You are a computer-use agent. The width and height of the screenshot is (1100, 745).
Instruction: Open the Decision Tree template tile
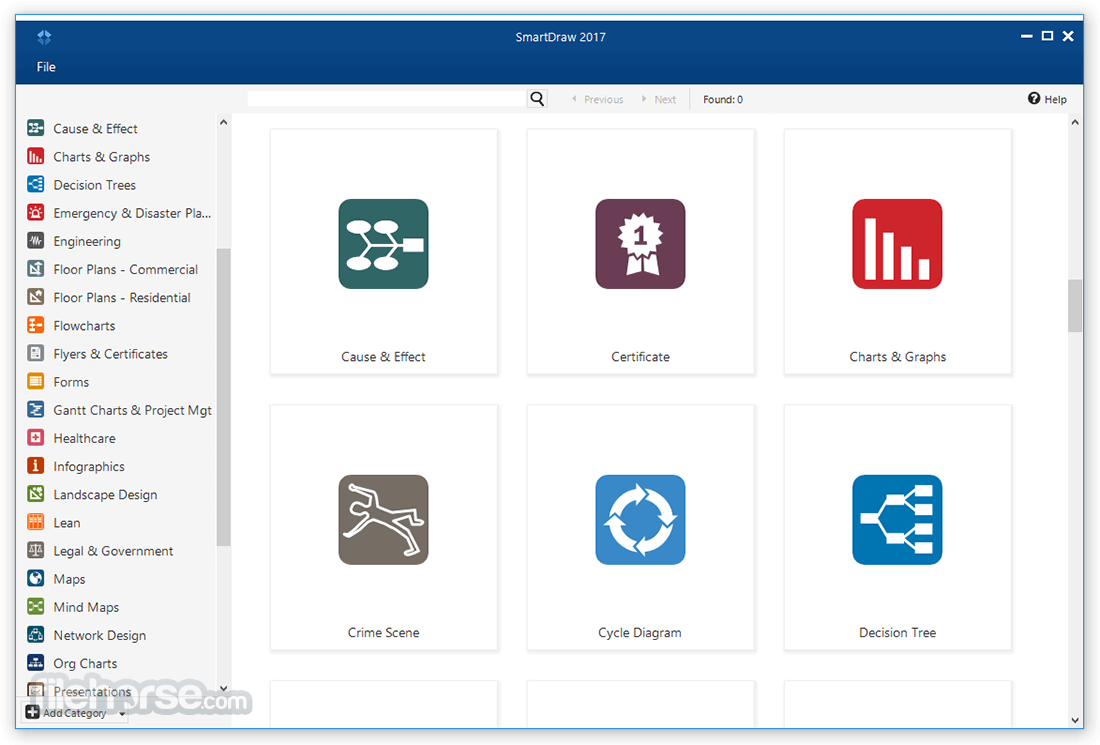point(897,527)
